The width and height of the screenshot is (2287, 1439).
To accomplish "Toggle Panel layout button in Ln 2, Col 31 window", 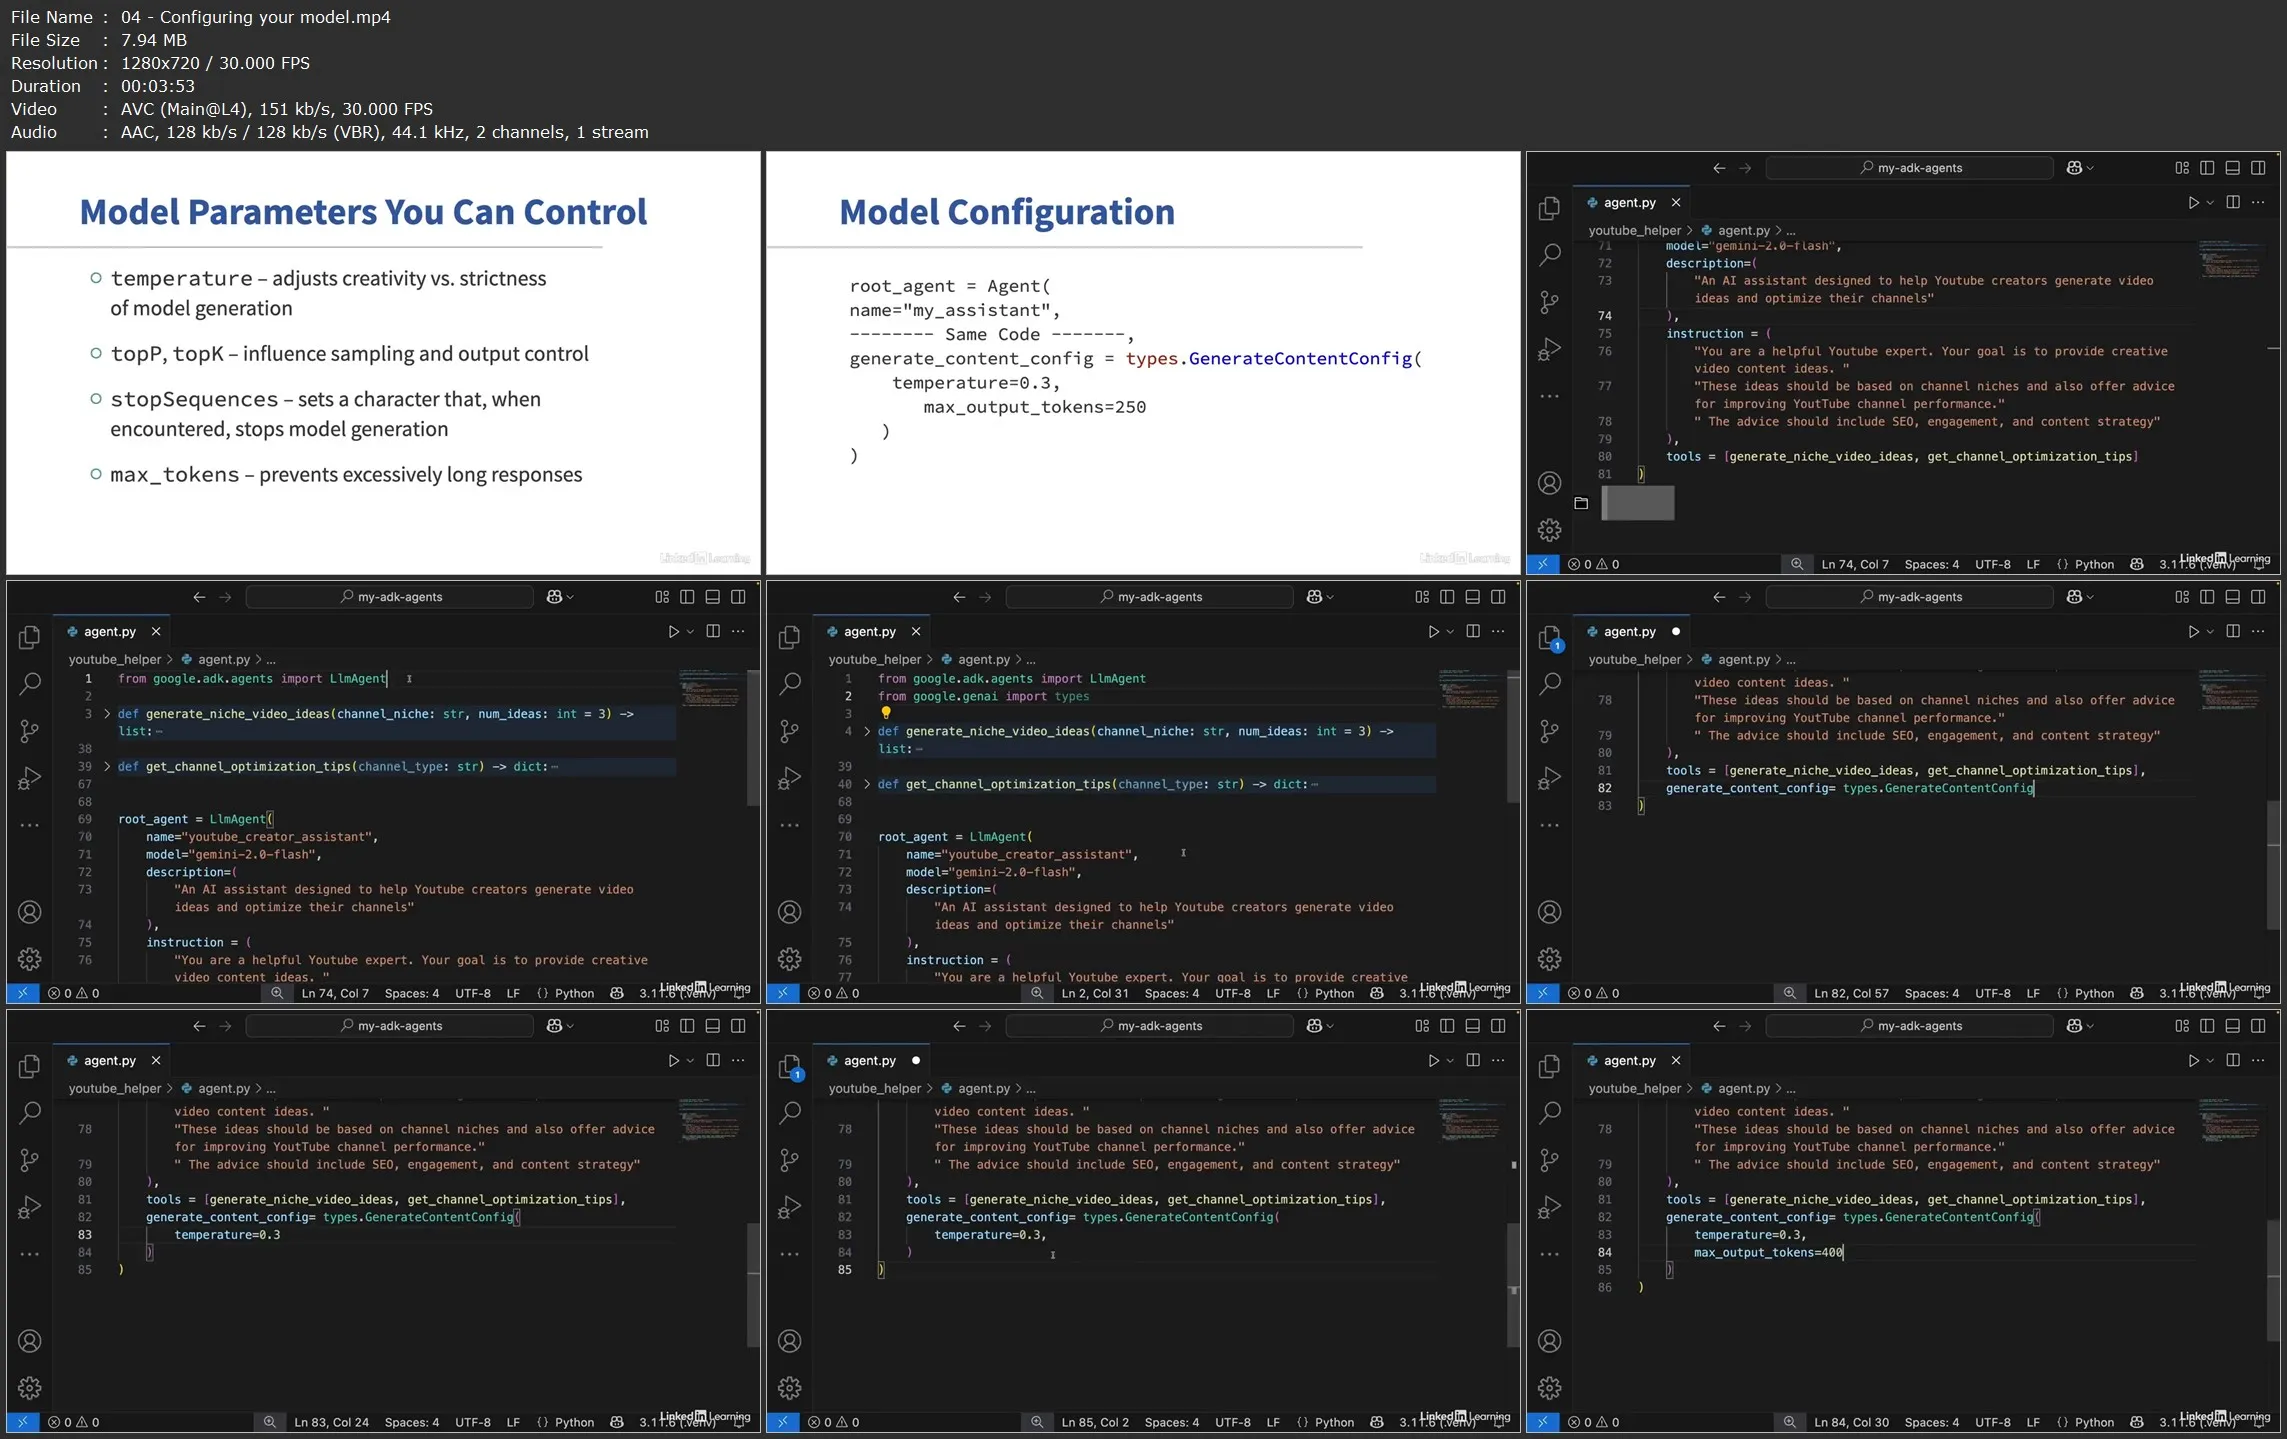I will [x=1472, y=597].
